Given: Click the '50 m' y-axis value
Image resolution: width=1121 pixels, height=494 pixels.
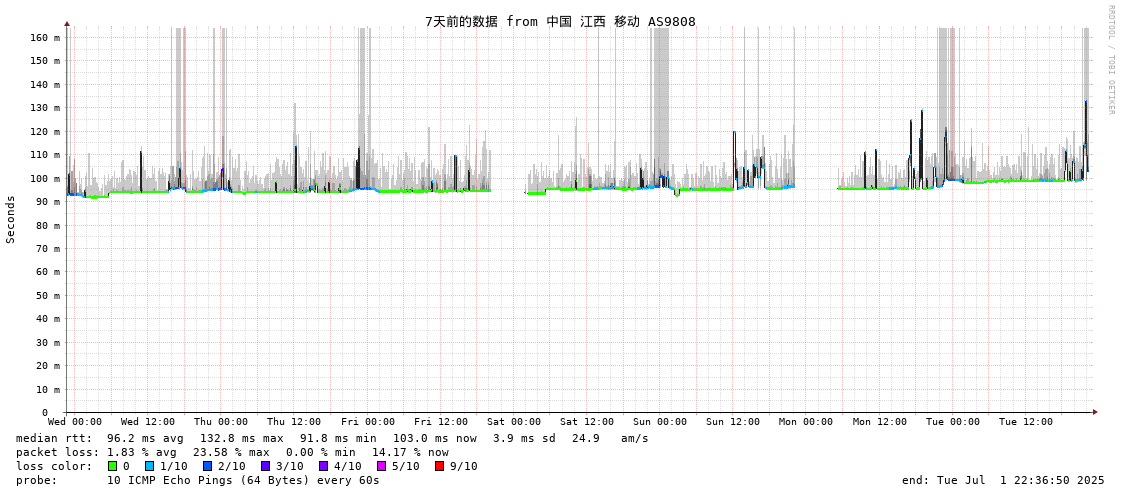Looking at the screenshot, I should 48,295.
